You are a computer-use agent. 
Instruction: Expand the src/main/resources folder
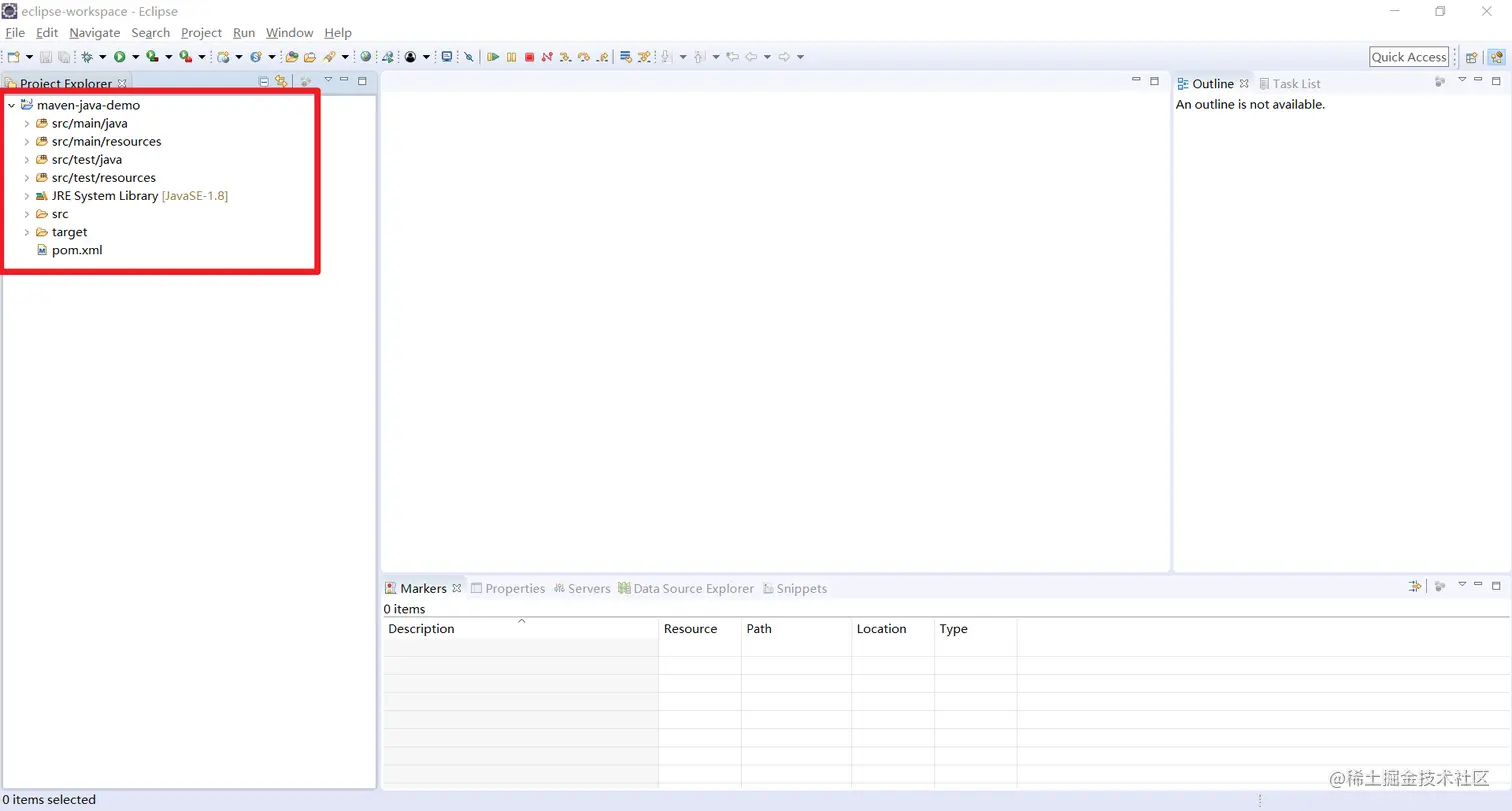tap(27, 142)
